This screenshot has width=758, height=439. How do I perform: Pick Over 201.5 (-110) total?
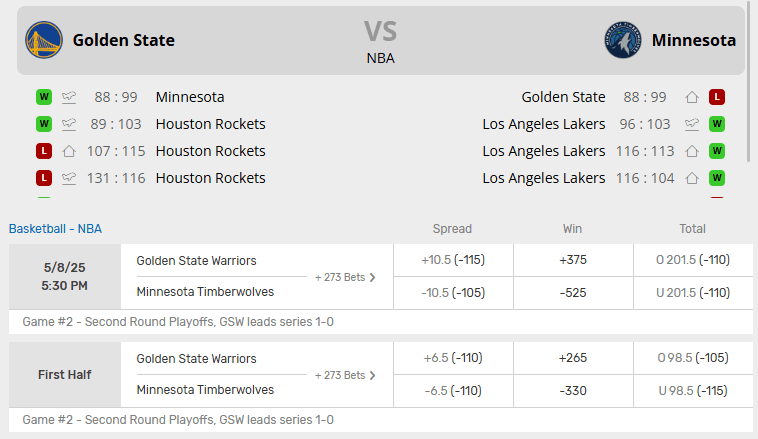[x=693, y=260]
